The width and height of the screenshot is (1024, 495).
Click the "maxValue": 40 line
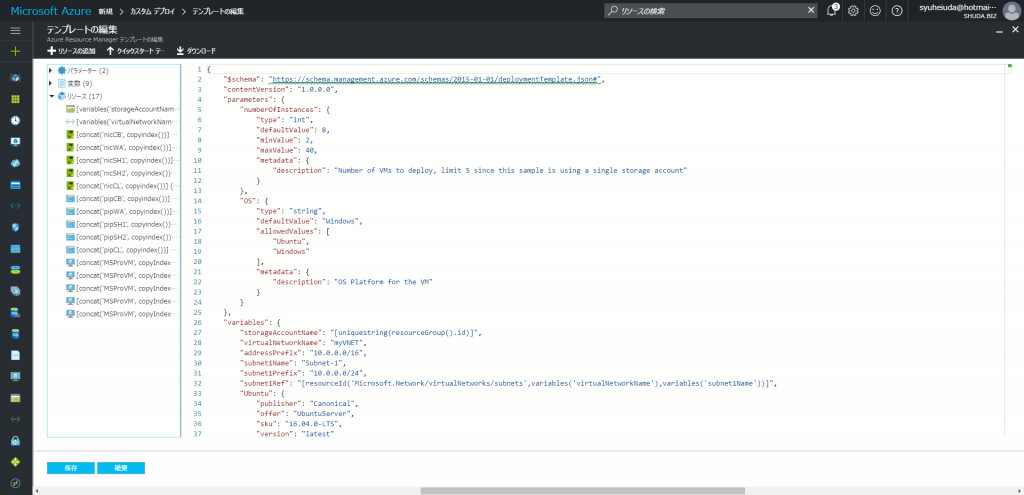[x=288, y=150]
